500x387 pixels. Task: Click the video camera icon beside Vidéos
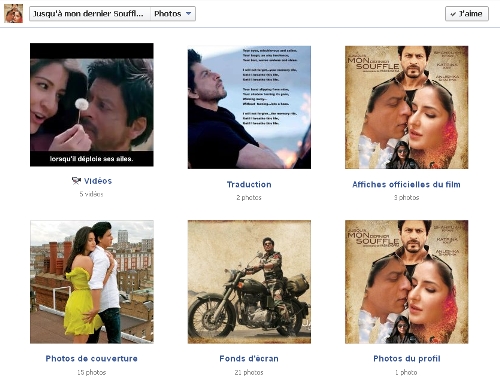(x=76, y=181)
